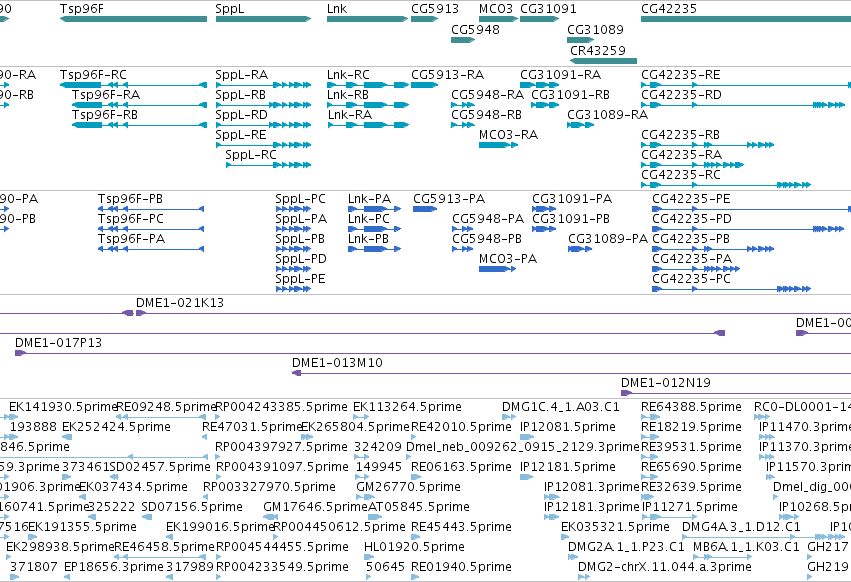Click transcript label CG42235-RB
This screenshot has width=851, height=582.
(681, 135)
